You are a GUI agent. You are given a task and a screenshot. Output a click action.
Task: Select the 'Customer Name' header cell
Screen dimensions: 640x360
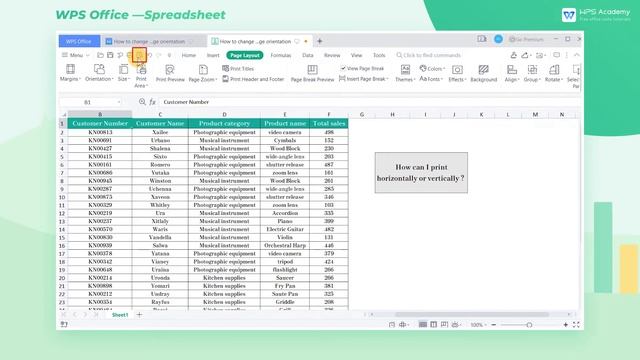click(x=160, y=123)
